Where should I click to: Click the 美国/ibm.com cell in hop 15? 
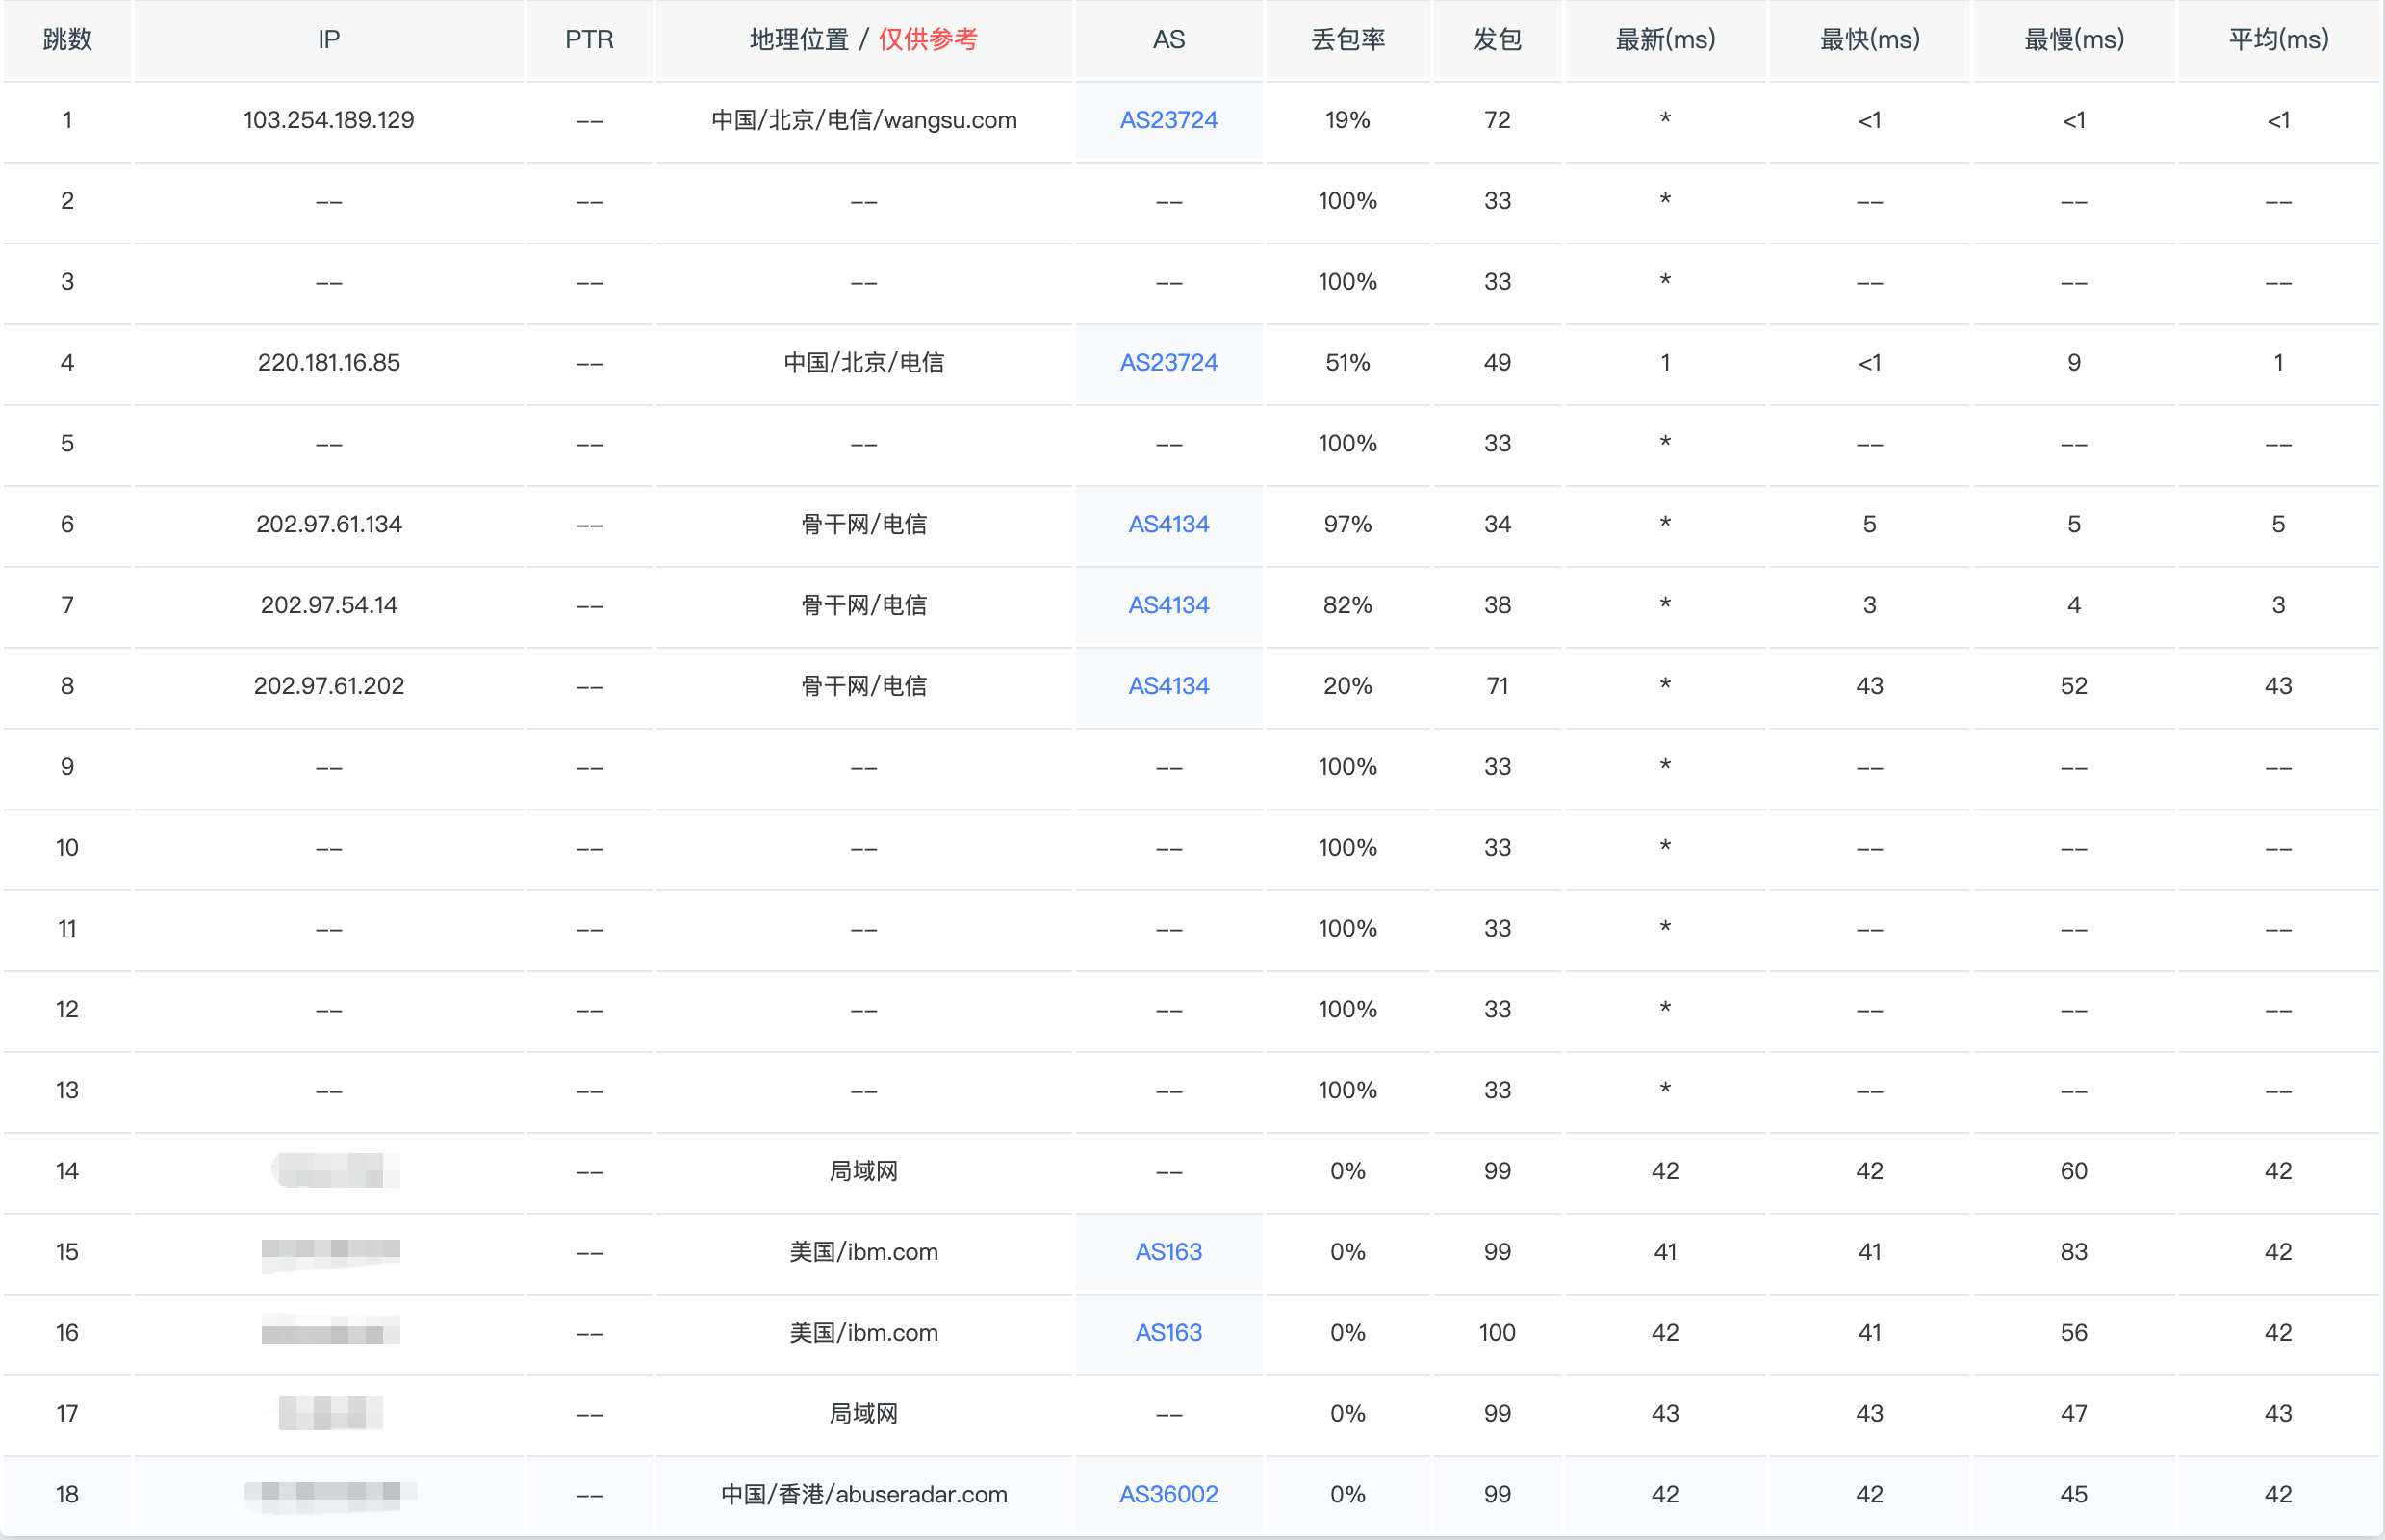click(863, 1252)
